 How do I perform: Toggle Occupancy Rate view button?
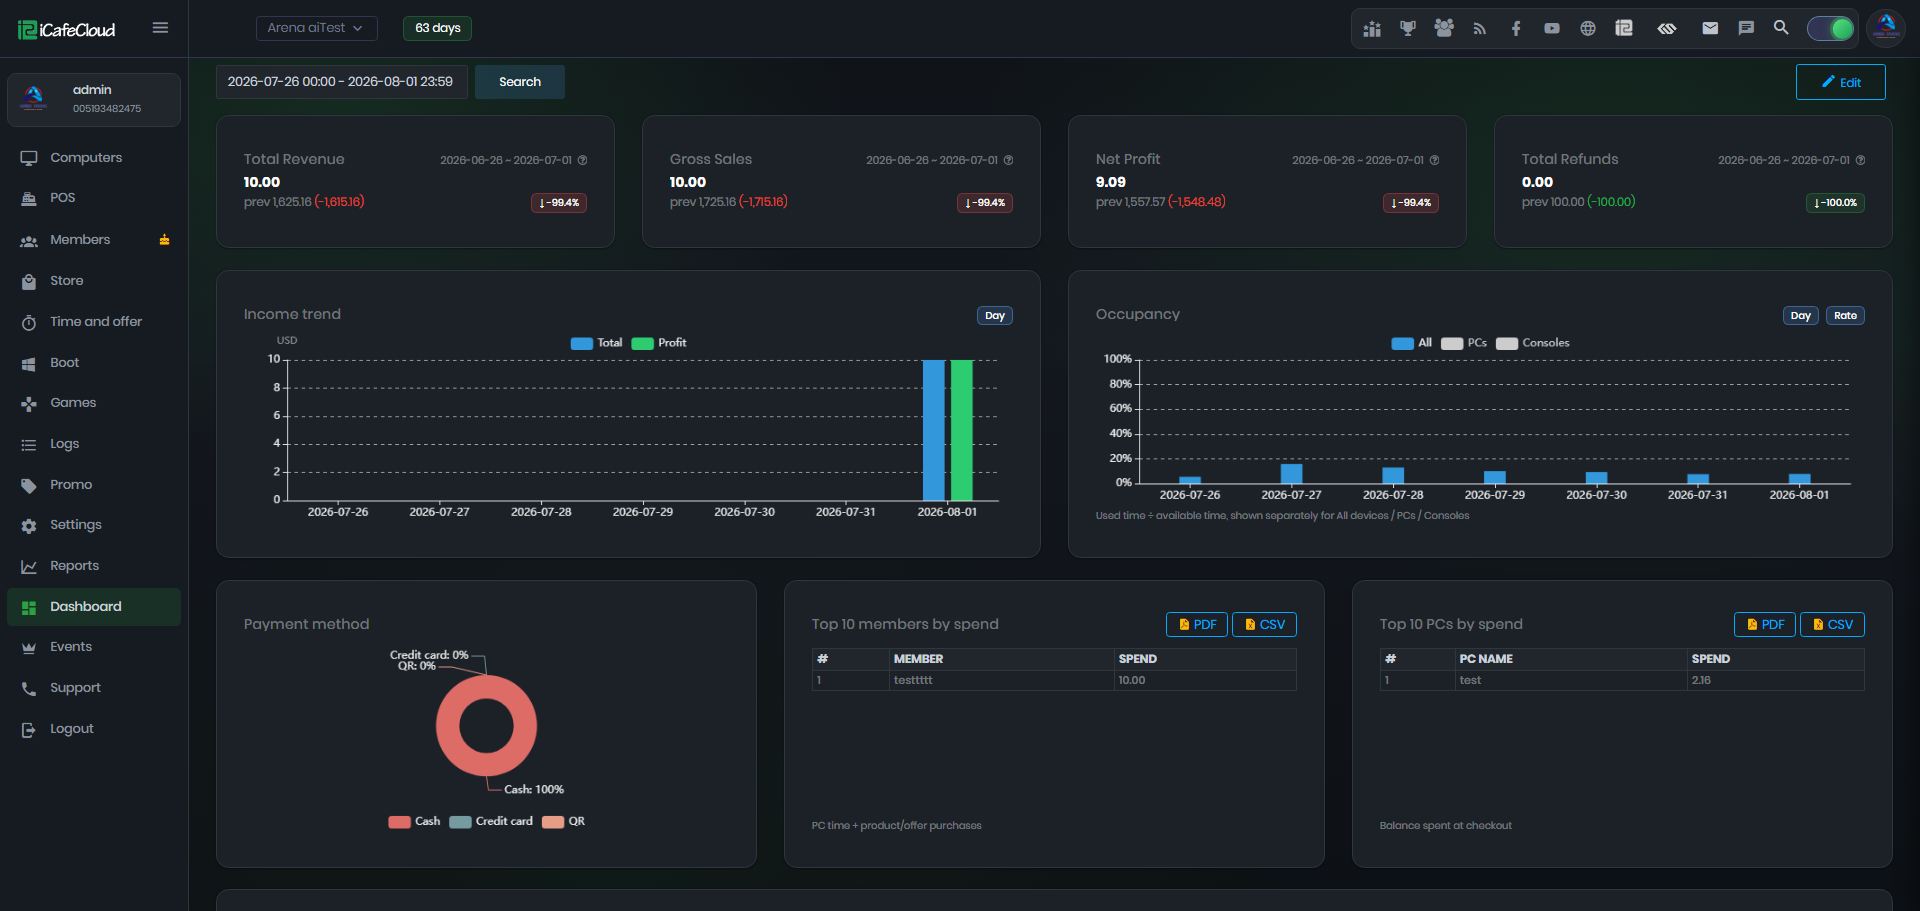tap(1845, 316)
